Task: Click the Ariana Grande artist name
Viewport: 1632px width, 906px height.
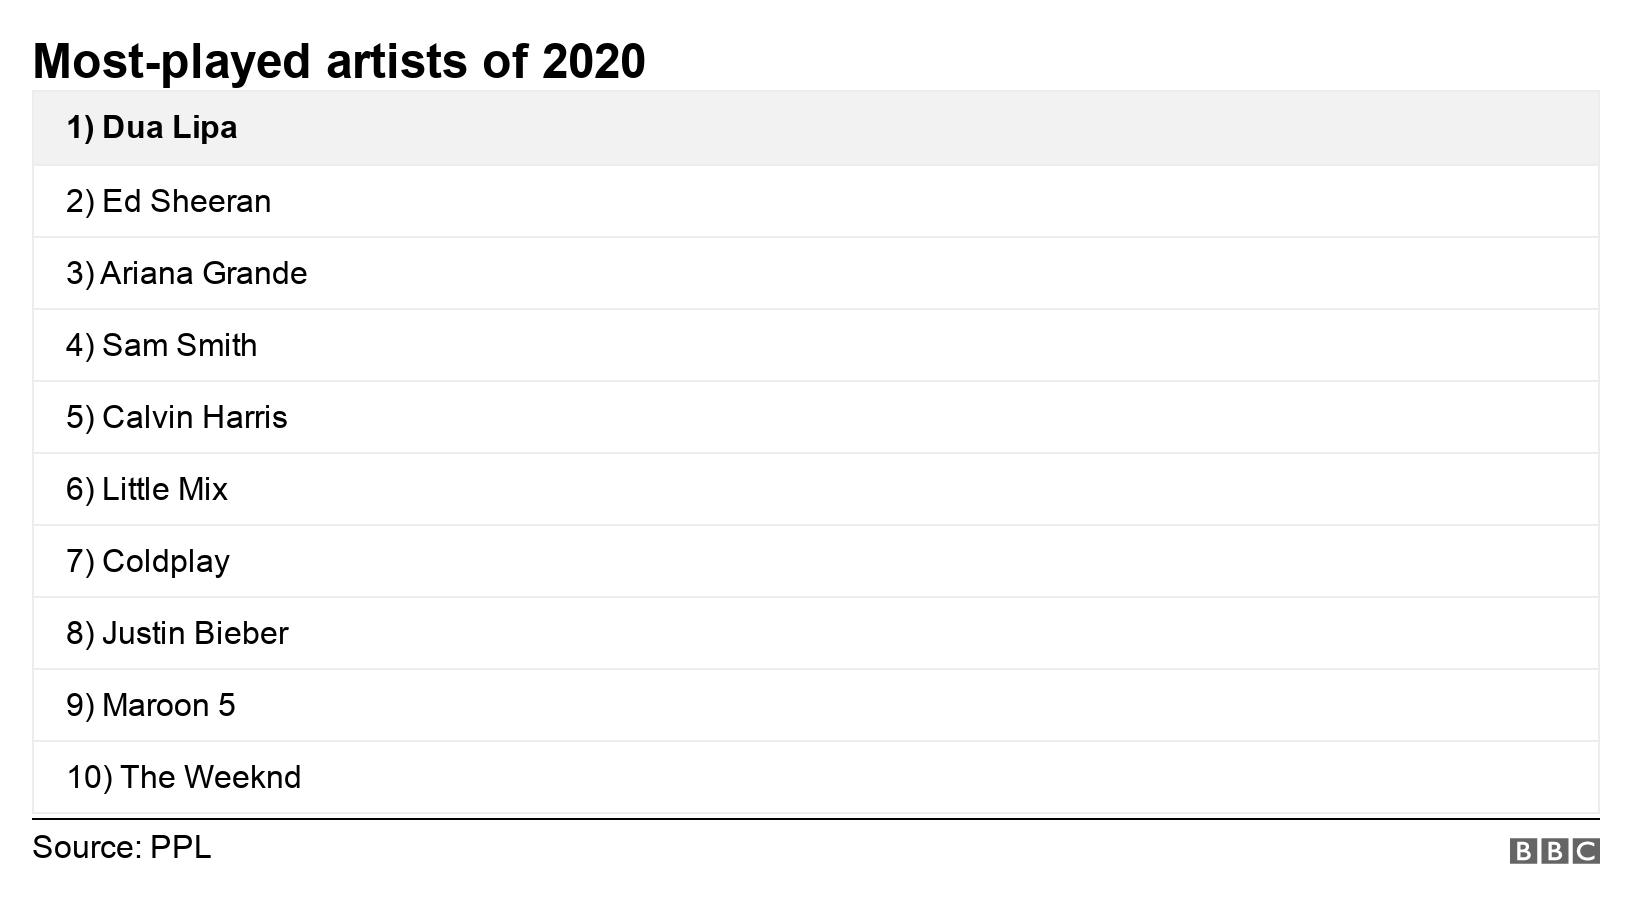Action: [204, 273]
